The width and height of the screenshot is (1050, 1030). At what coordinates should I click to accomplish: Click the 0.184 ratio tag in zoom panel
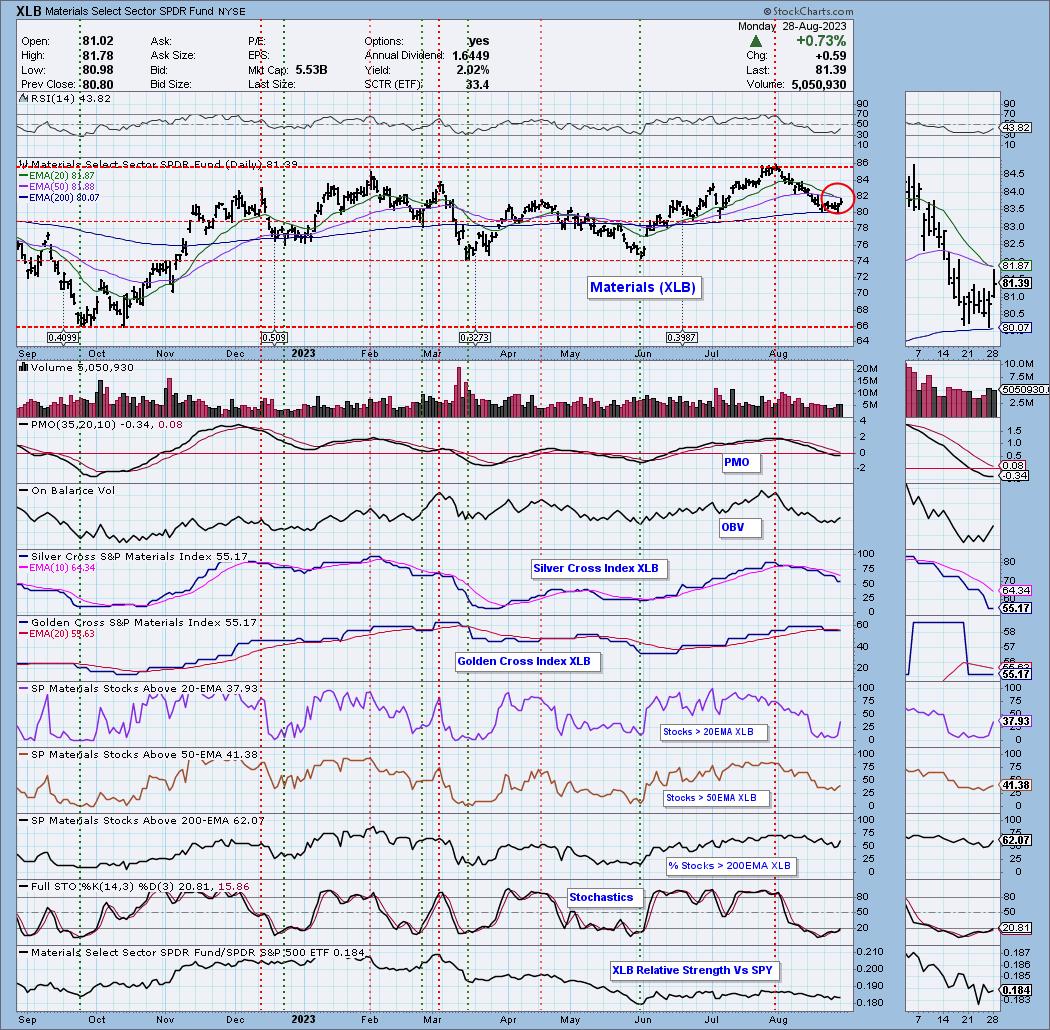click(1016, 990)
